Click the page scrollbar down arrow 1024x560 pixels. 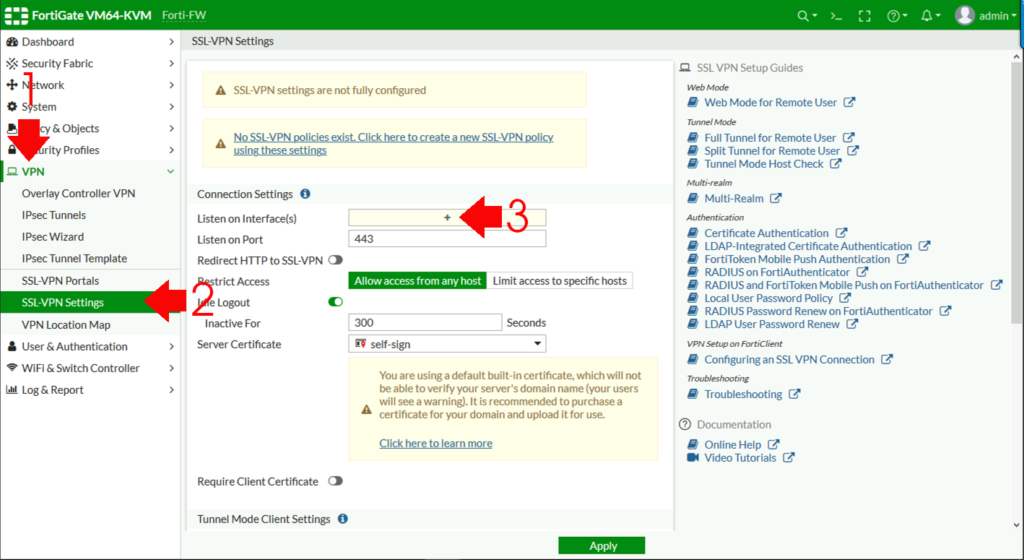pyautogui.click(x=1016, y=525)
